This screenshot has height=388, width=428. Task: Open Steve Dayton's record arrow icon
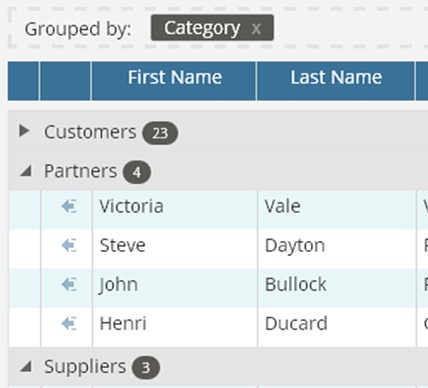click(x=69, y=246)
